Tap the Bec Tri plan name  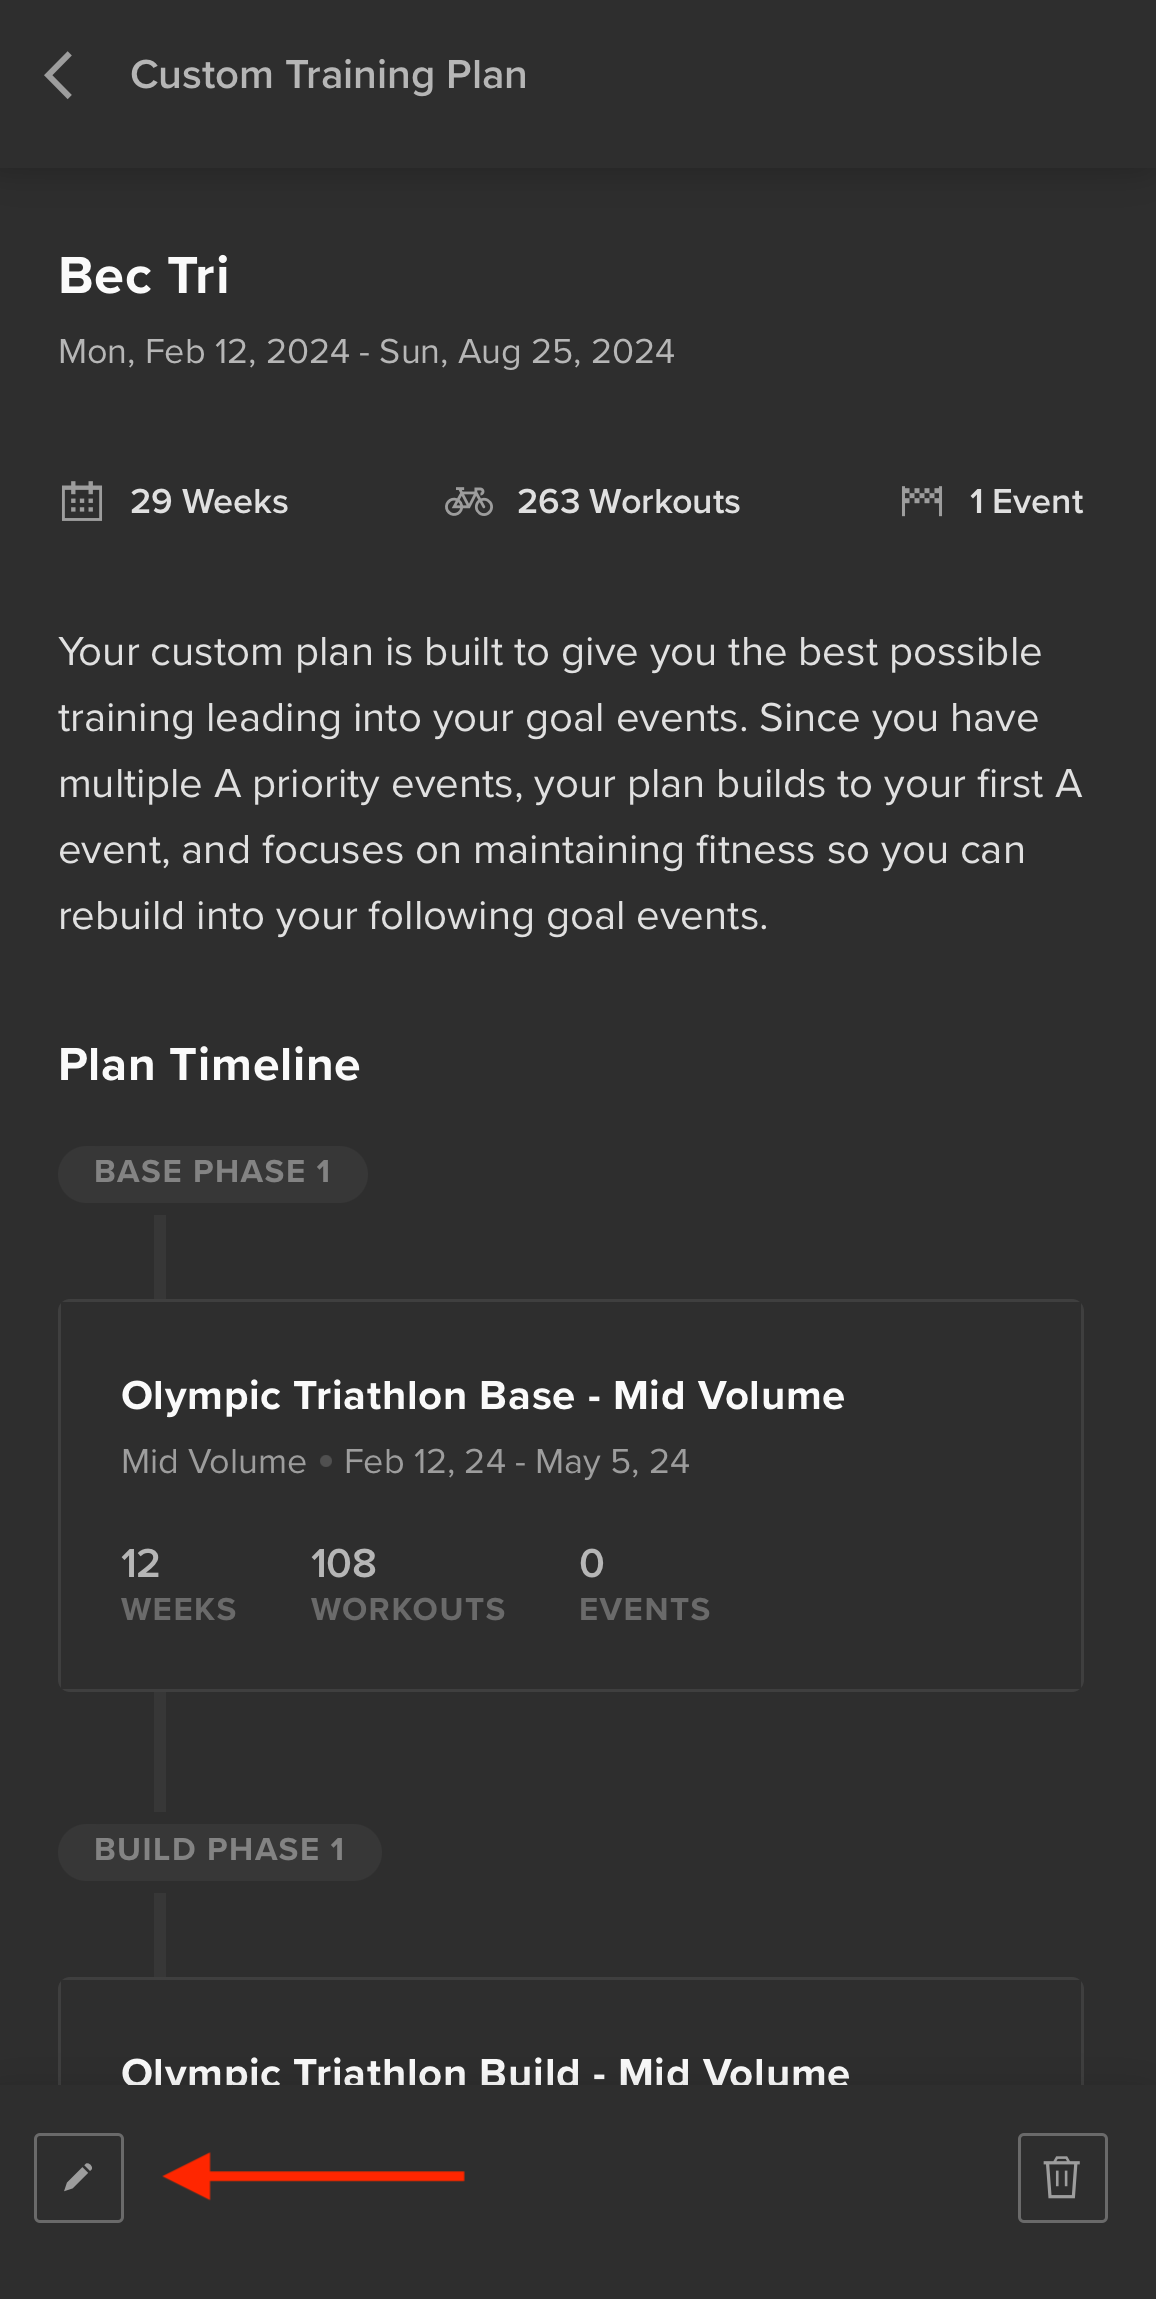[144, 276]
